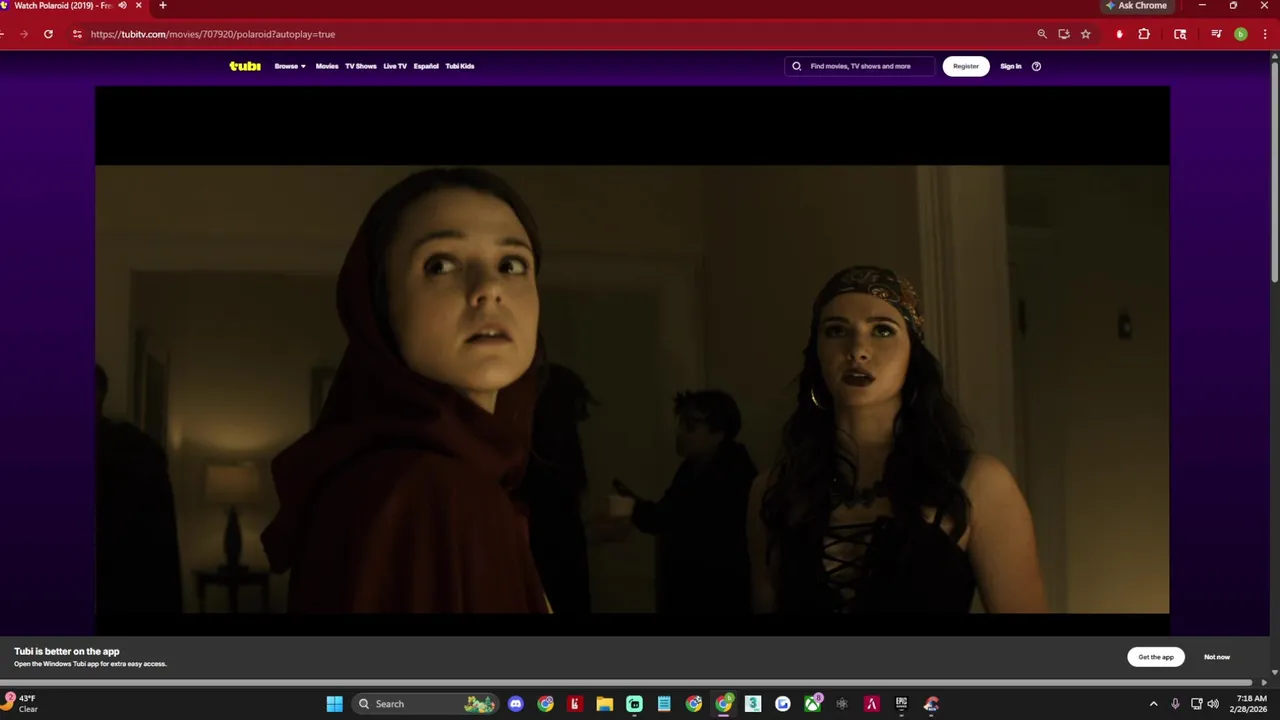Open the Movies section
1280x720 pixels.
pyautogui.click(x=327, y=66)
